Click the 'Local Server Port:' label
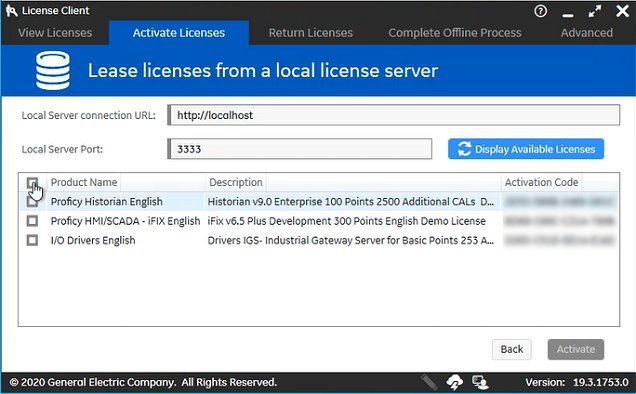The width and height of the screenshot is (636, 394). coord(62,149)
